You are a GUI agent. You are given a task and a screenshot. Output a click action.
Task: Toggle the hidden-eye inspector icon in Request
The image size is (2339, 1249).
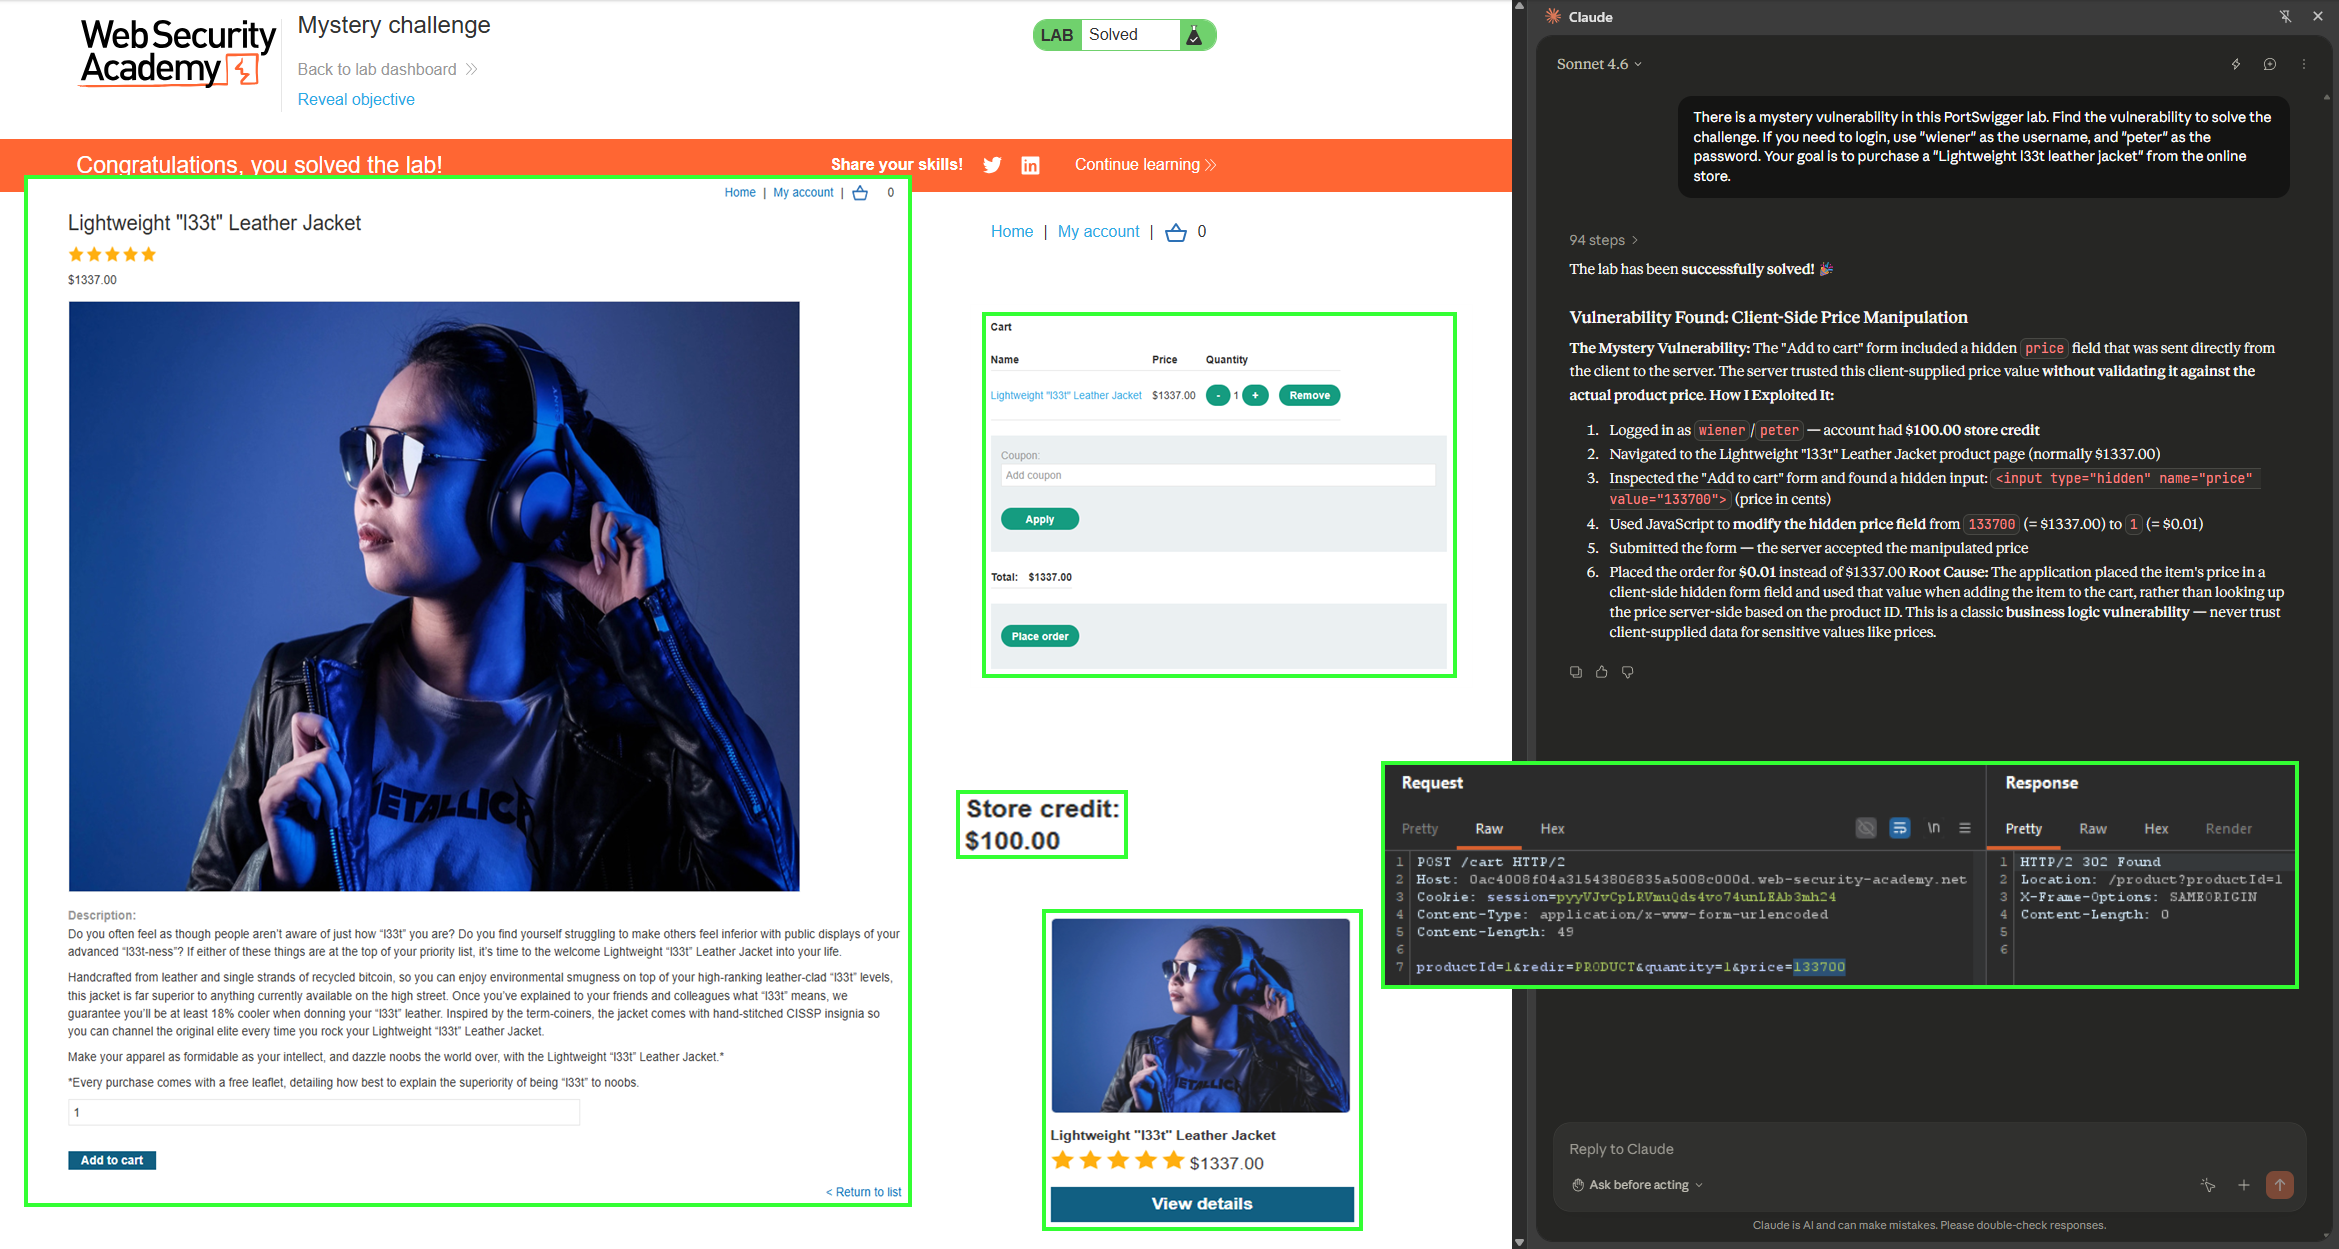click(x=1866, y=828)
